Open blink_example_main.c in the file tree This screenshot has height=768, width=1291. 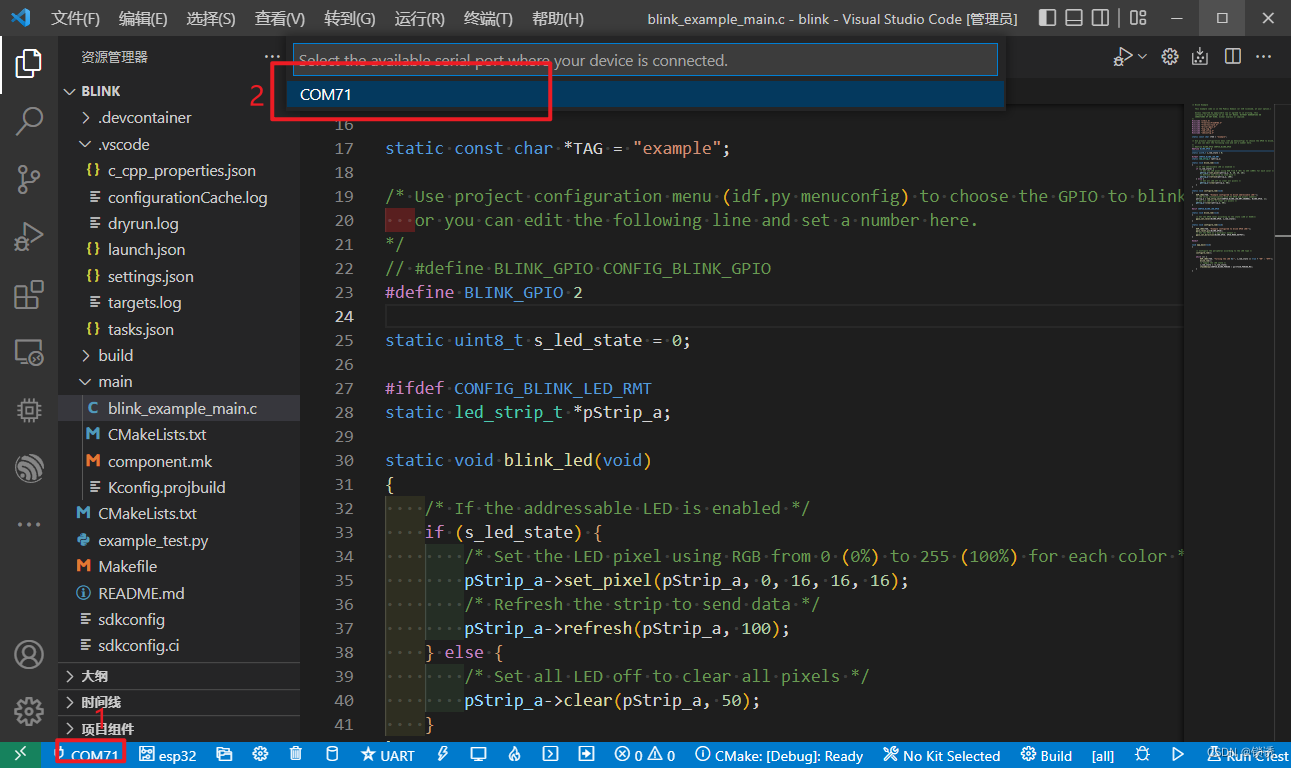pyautogui.click(x=179, y=408)
